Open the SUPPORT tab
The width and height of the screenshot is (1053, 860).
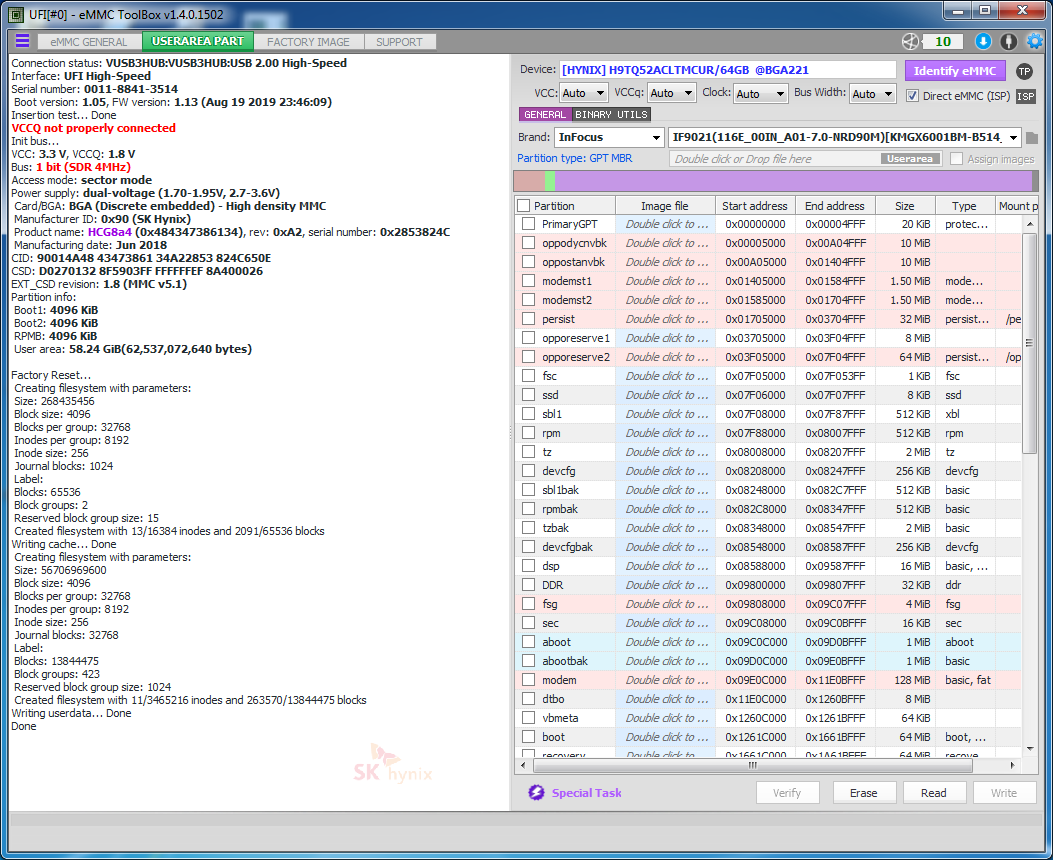point(399,42)
